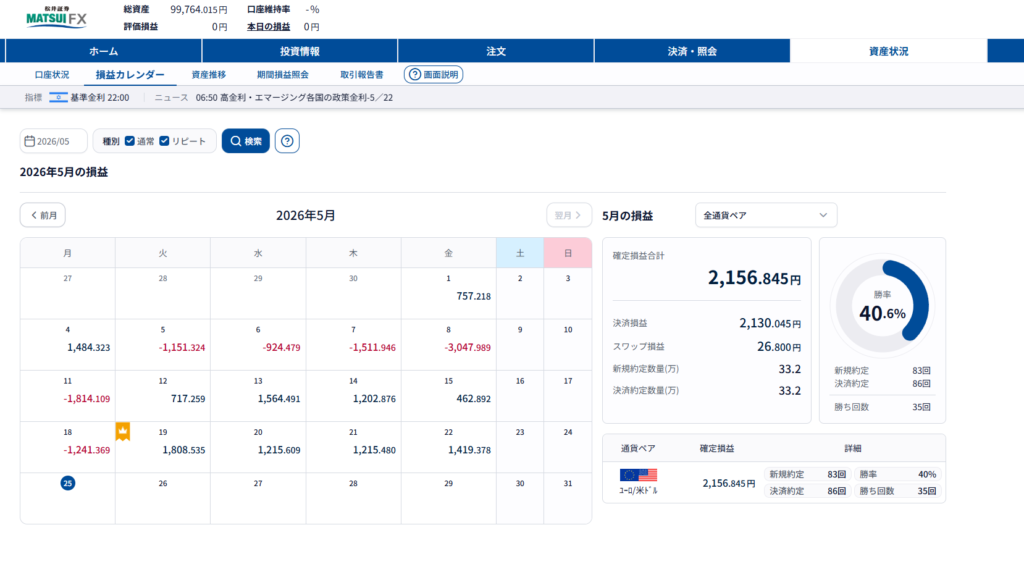Screen dimensions: 1024x580
Task: Go to next month with 翌月
Action: coord(569,216)
